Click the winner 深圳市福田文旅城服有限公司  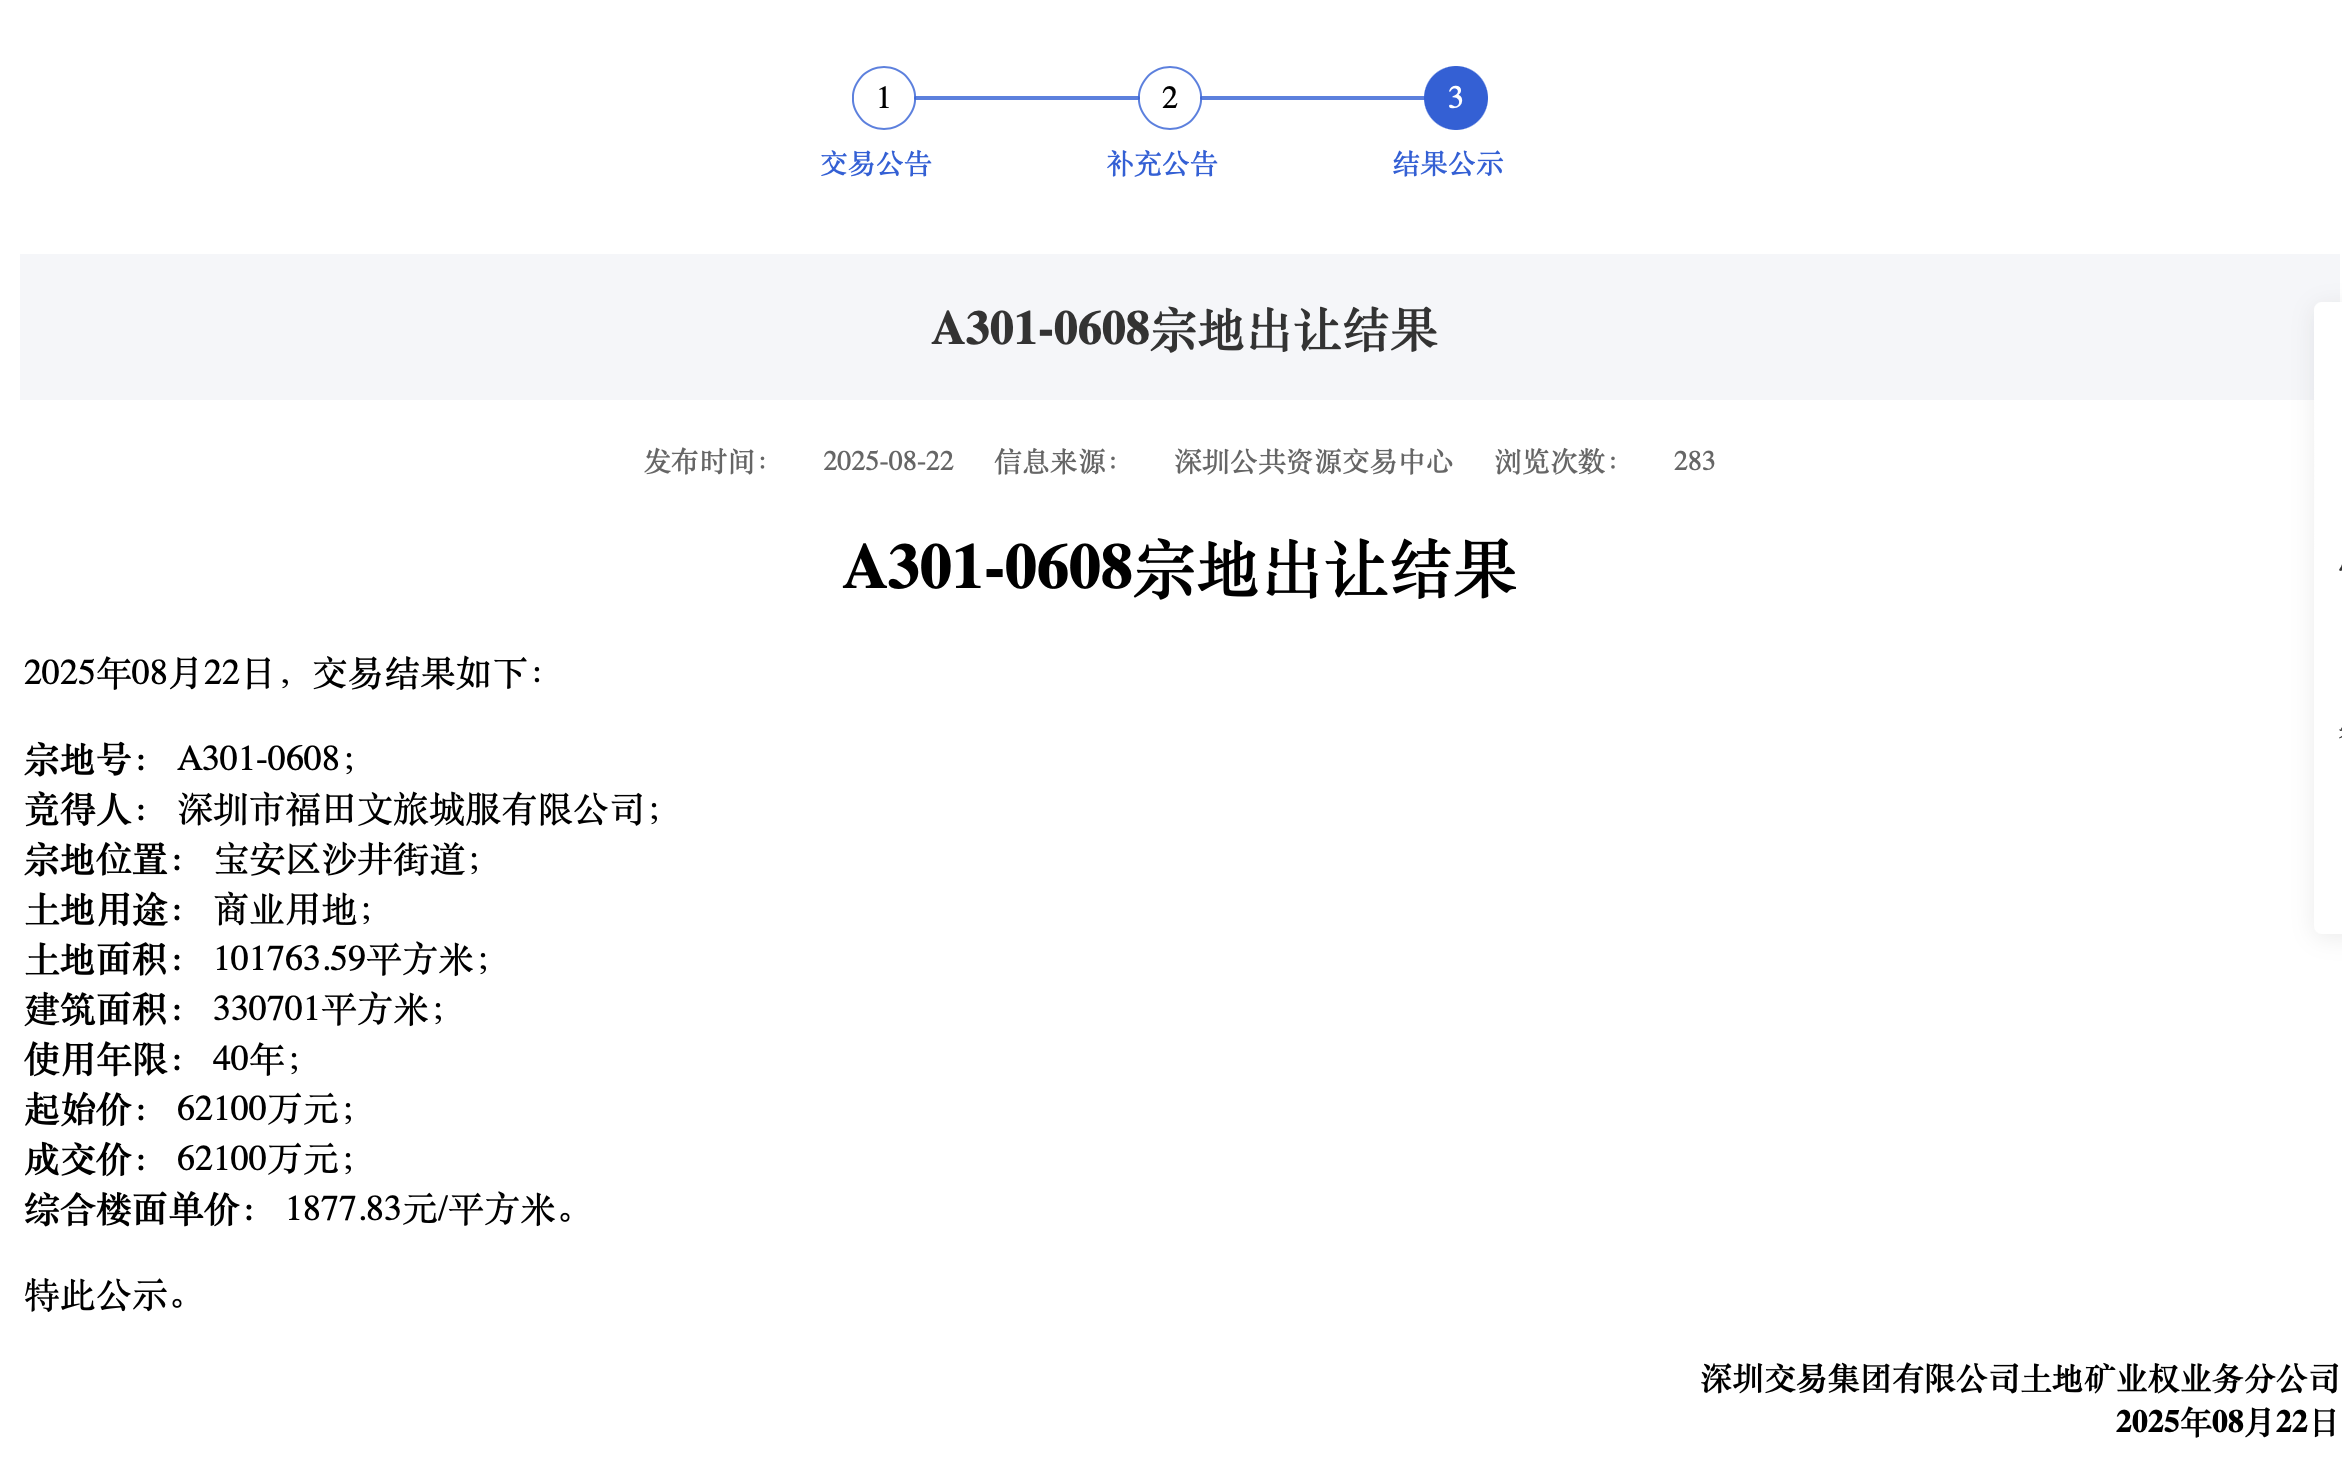411,809
